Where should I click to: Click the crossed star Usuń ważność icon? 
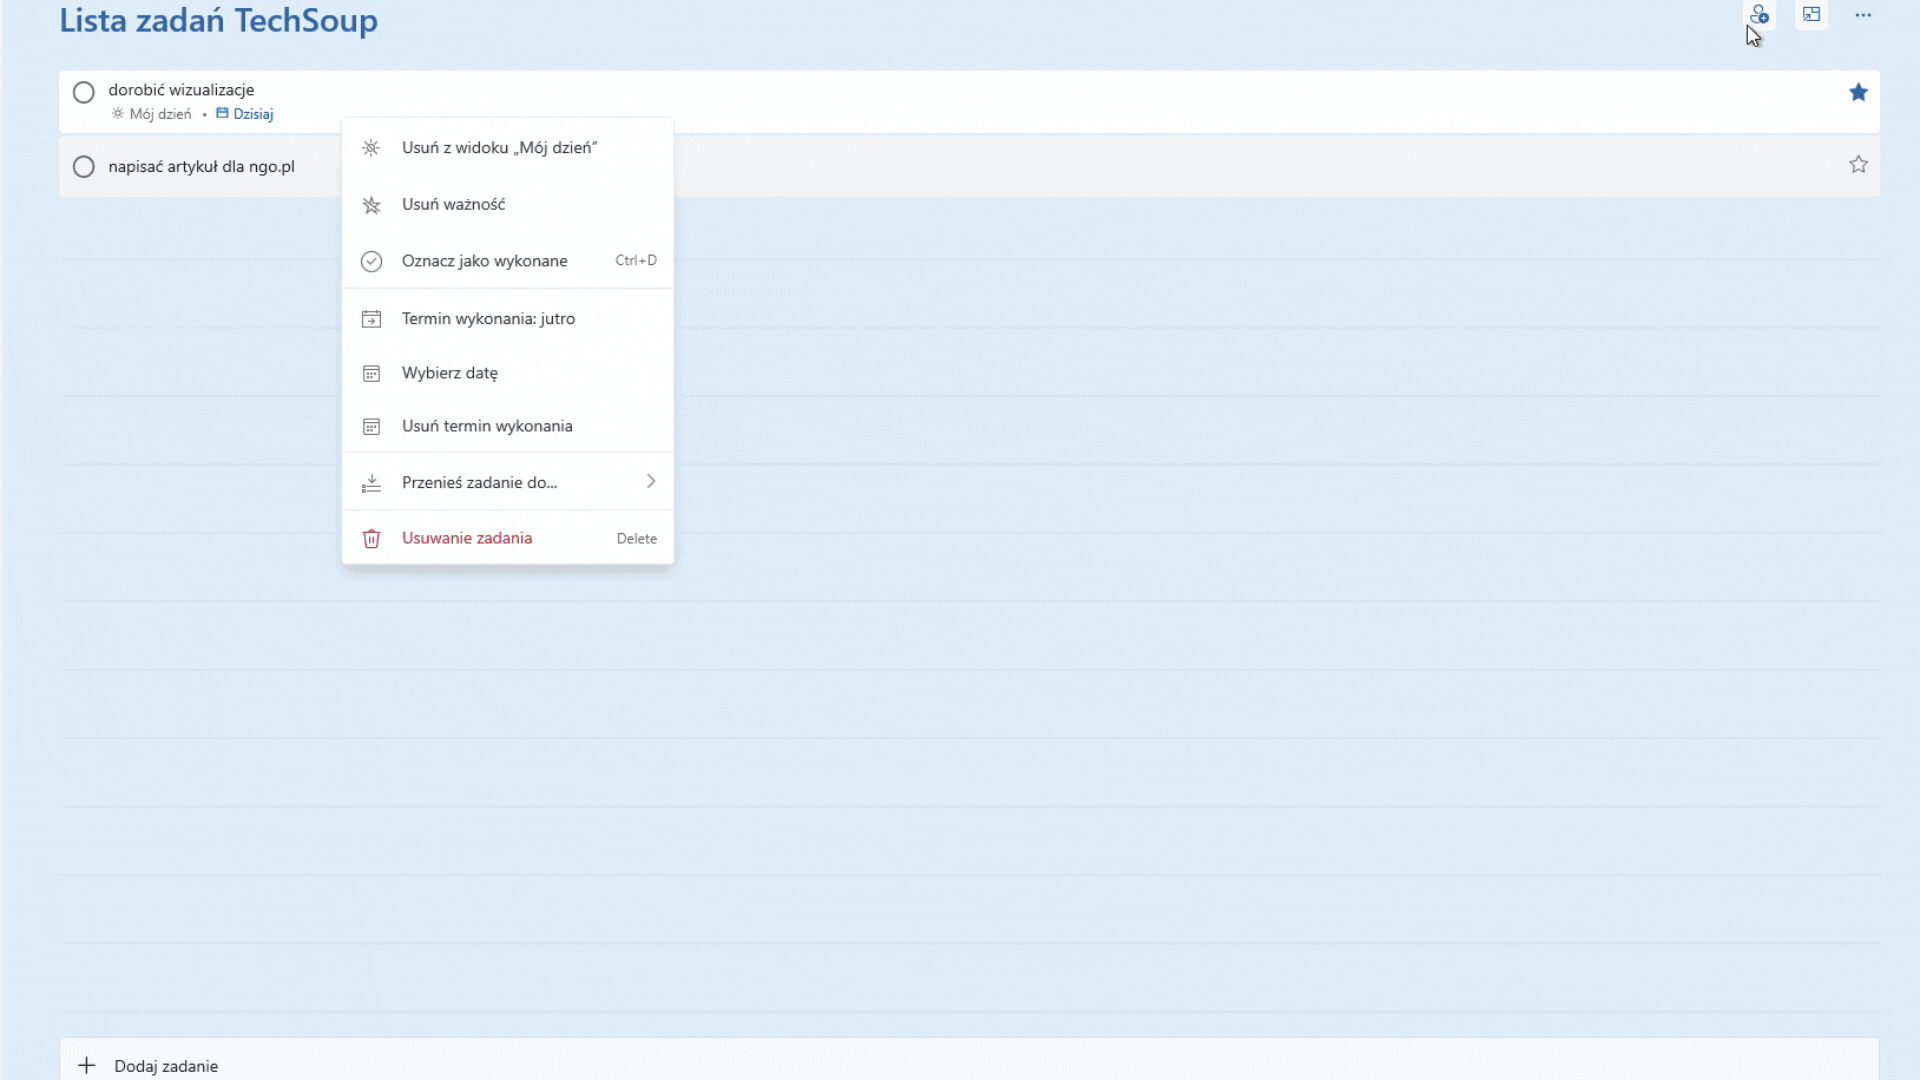371,205
